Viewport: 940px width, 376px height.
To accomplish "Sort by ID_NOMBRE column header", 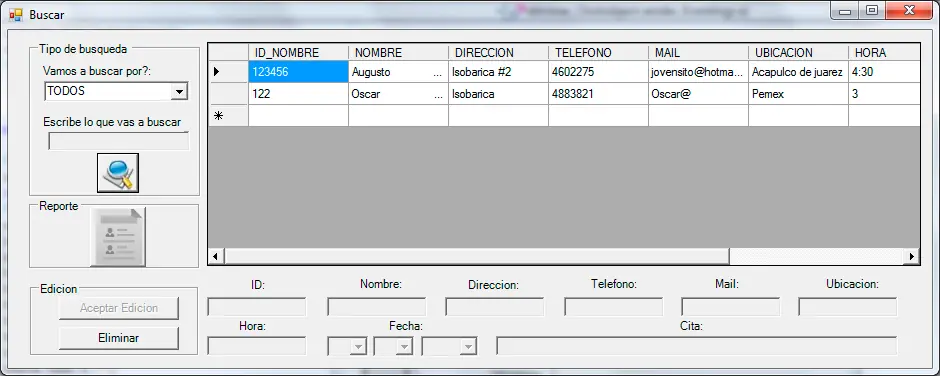I will tap(298, 53).
